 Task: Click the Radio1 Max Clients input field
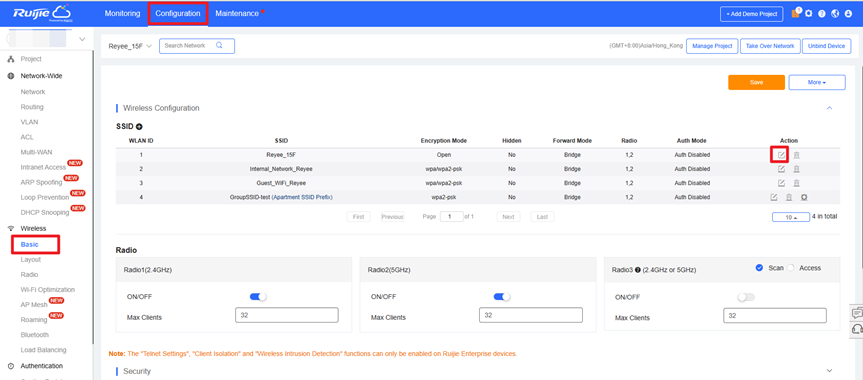click(x=287, y=315)
